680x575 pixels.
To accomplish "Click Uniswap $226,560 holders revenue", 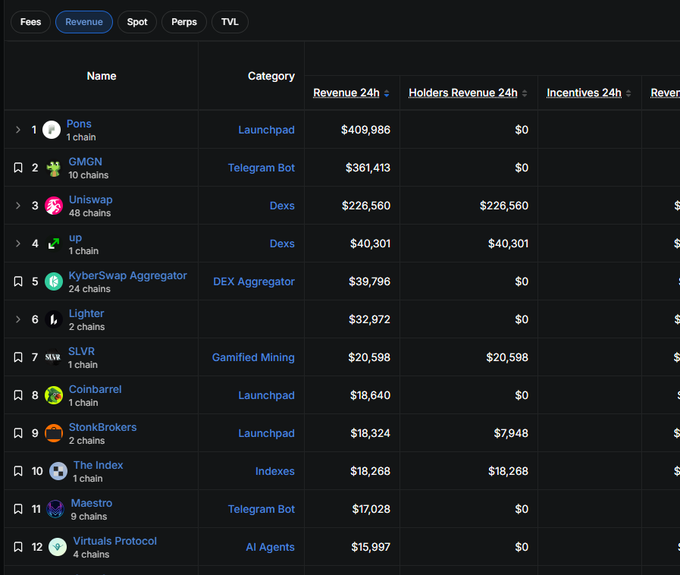I will (x=504, y=206).
